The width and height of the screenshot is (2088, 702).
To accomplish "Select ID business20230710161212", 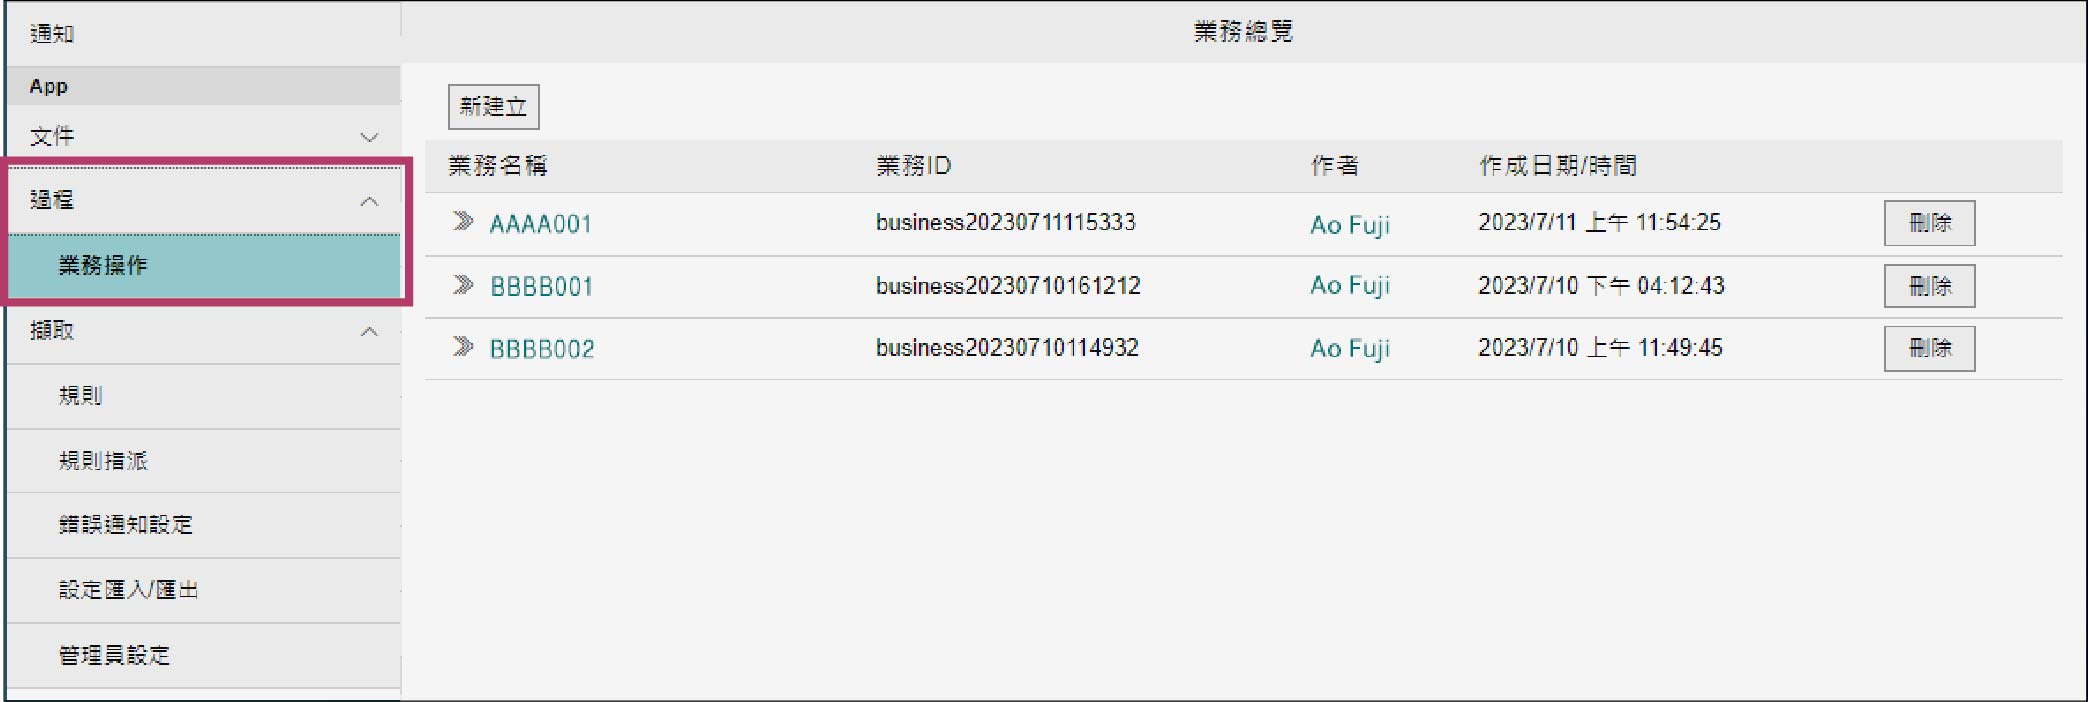I will pyautogui.click(x=1008, y=286).
